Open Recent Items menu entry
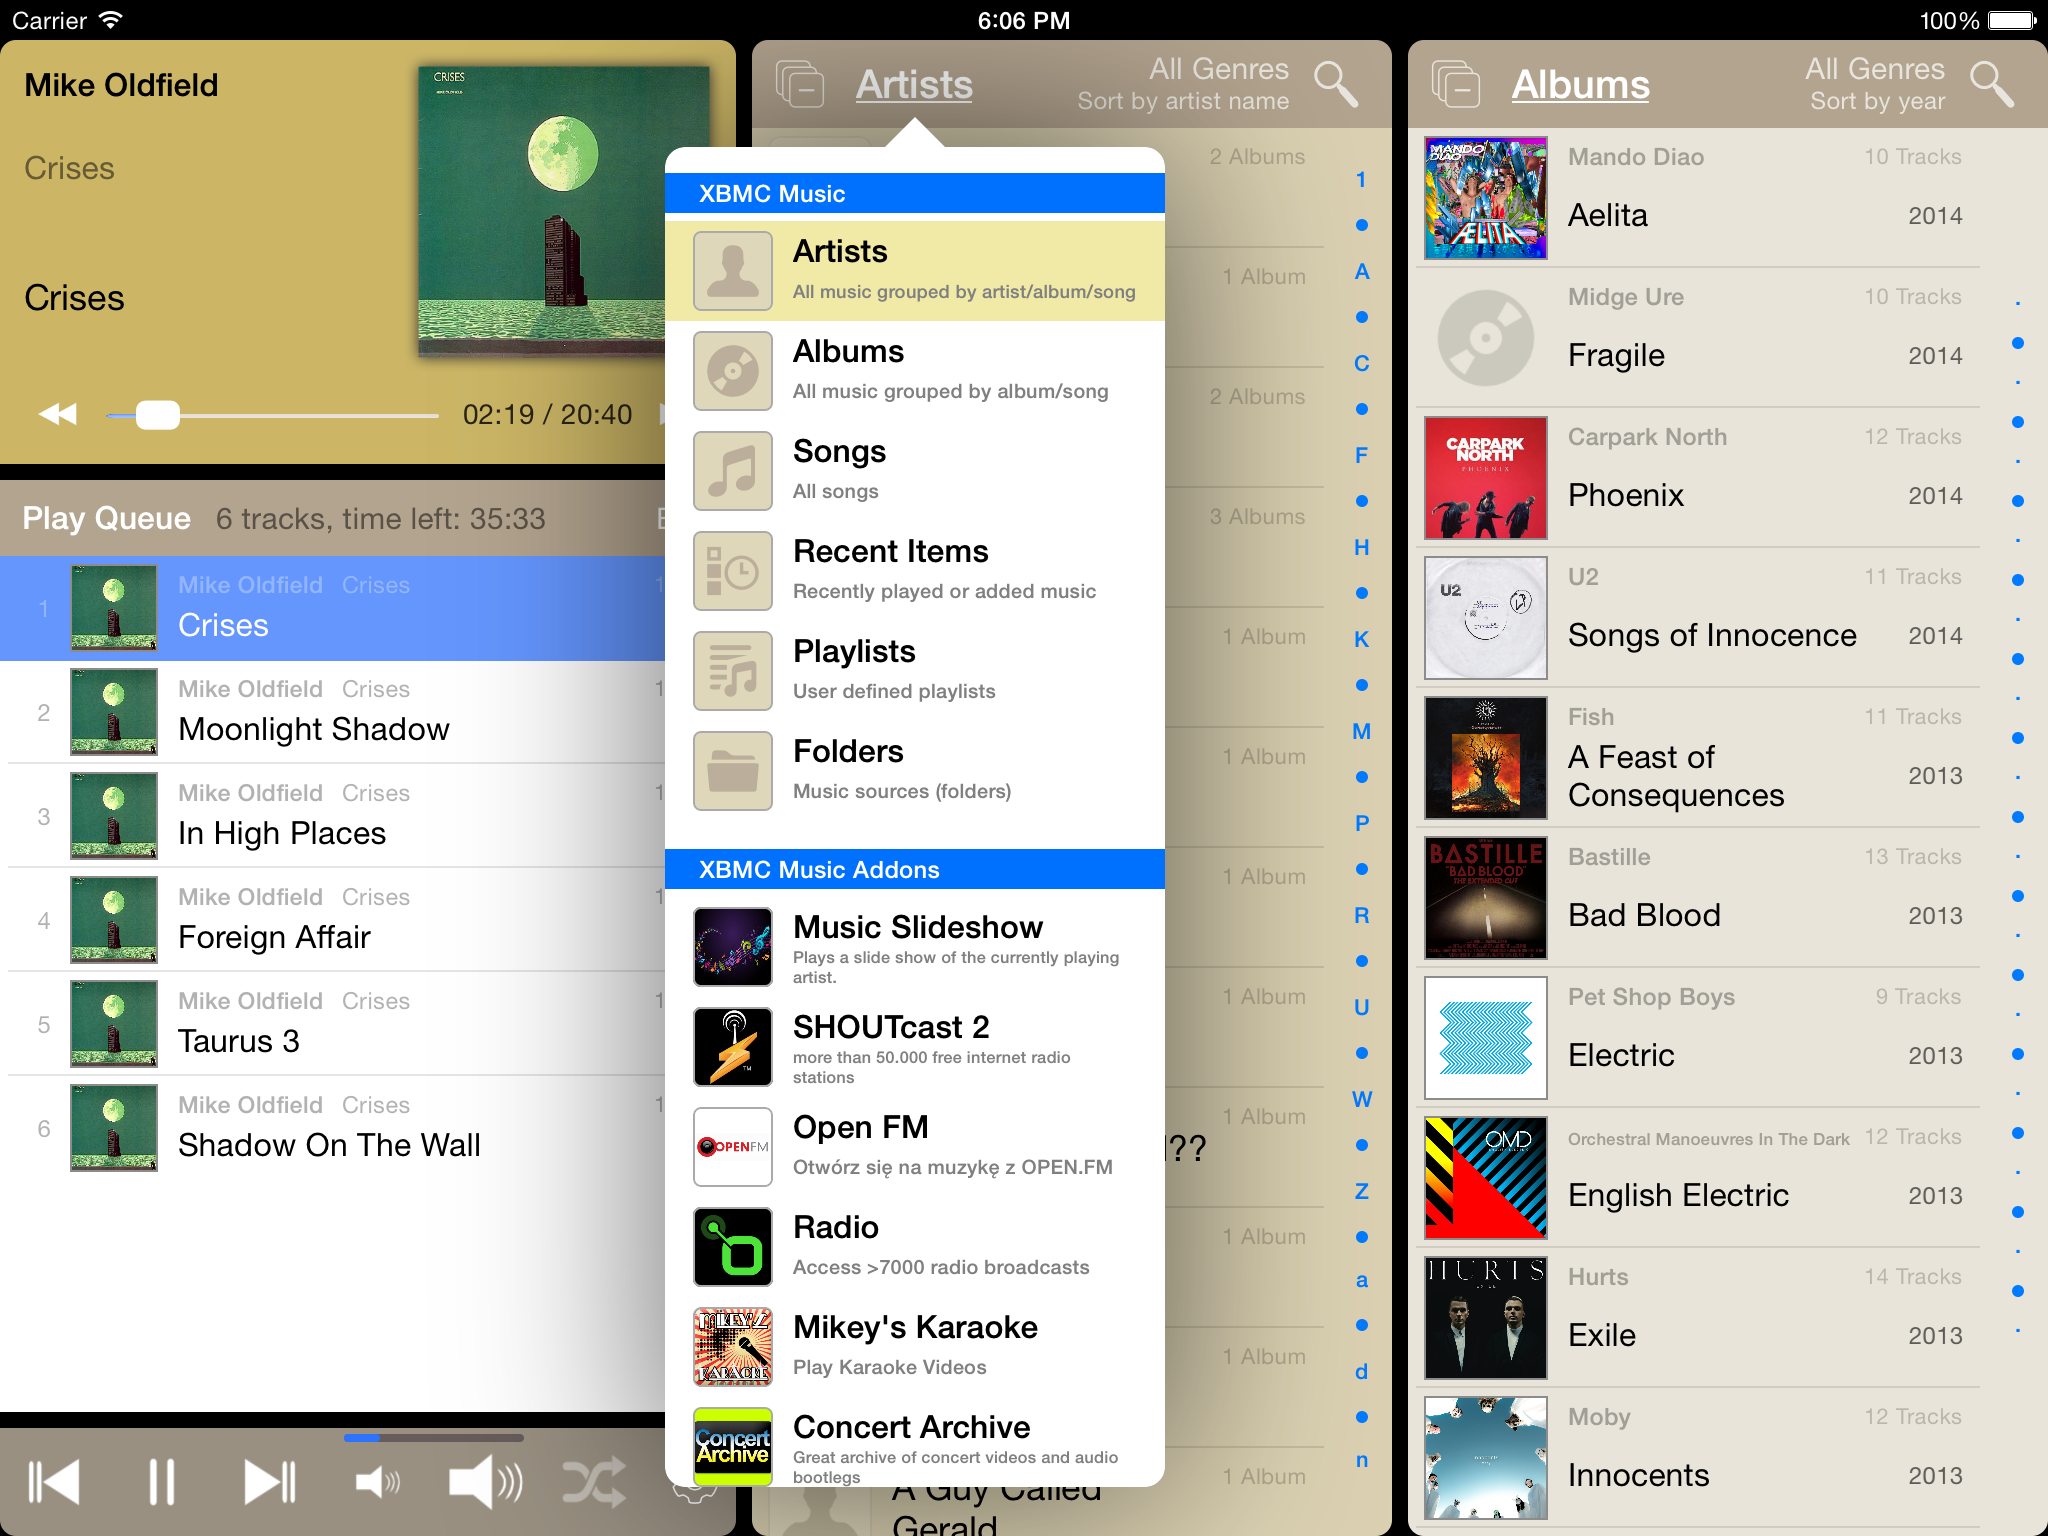Screen dimensions: 2048x1536 pos(915,571)
